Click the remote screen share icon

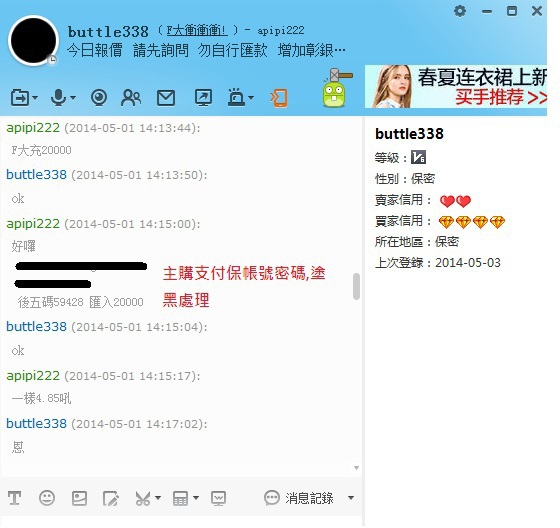203,97
